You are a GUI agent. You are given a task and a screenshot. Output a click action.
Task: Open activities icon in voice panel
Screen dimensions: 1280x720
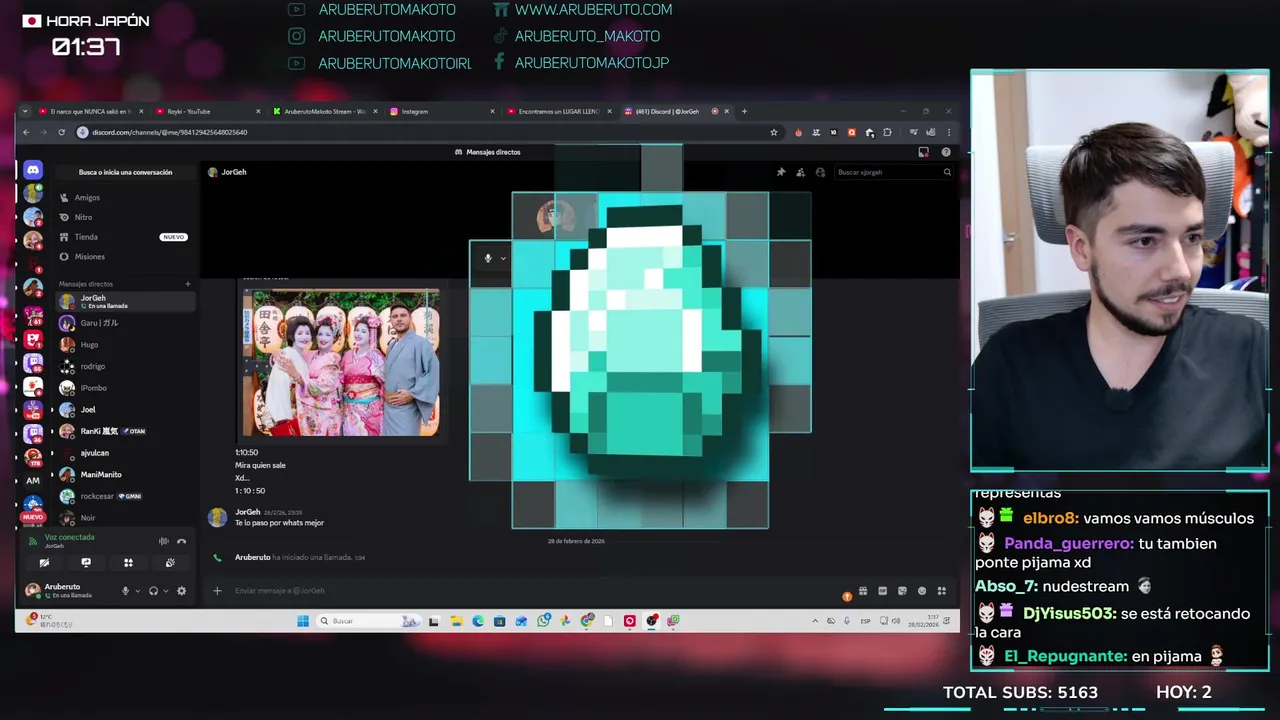pos(128,563)
